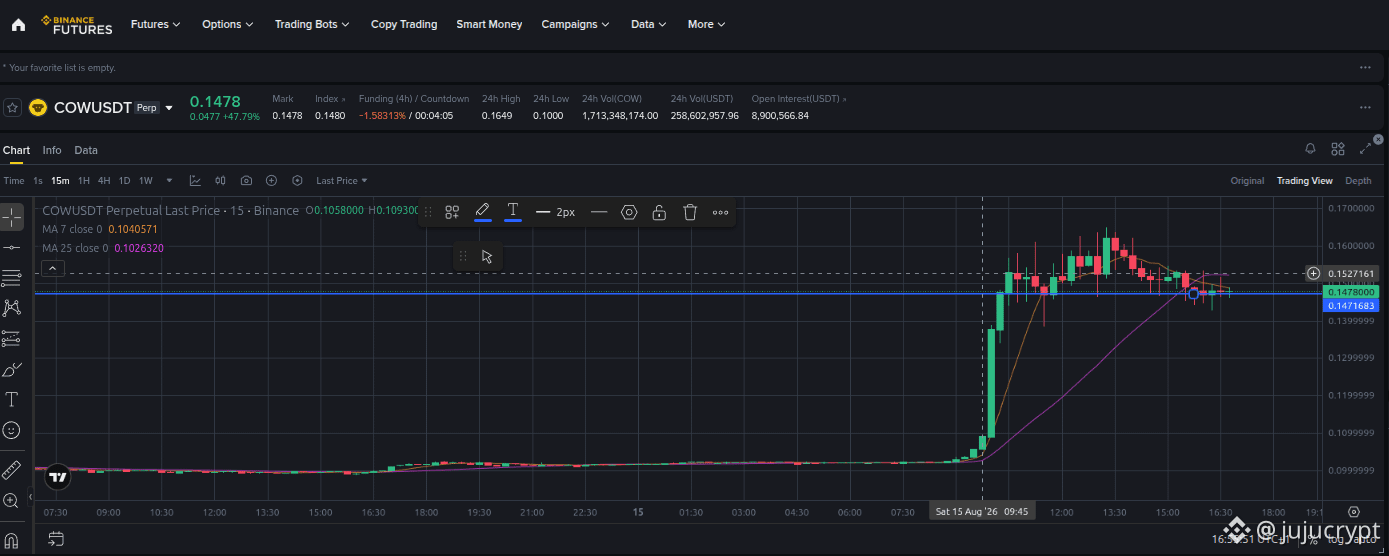The height and width of the screenshot is (556, 1389).
Task: Select the pattern drawing tool
Action: coord(12,308)
